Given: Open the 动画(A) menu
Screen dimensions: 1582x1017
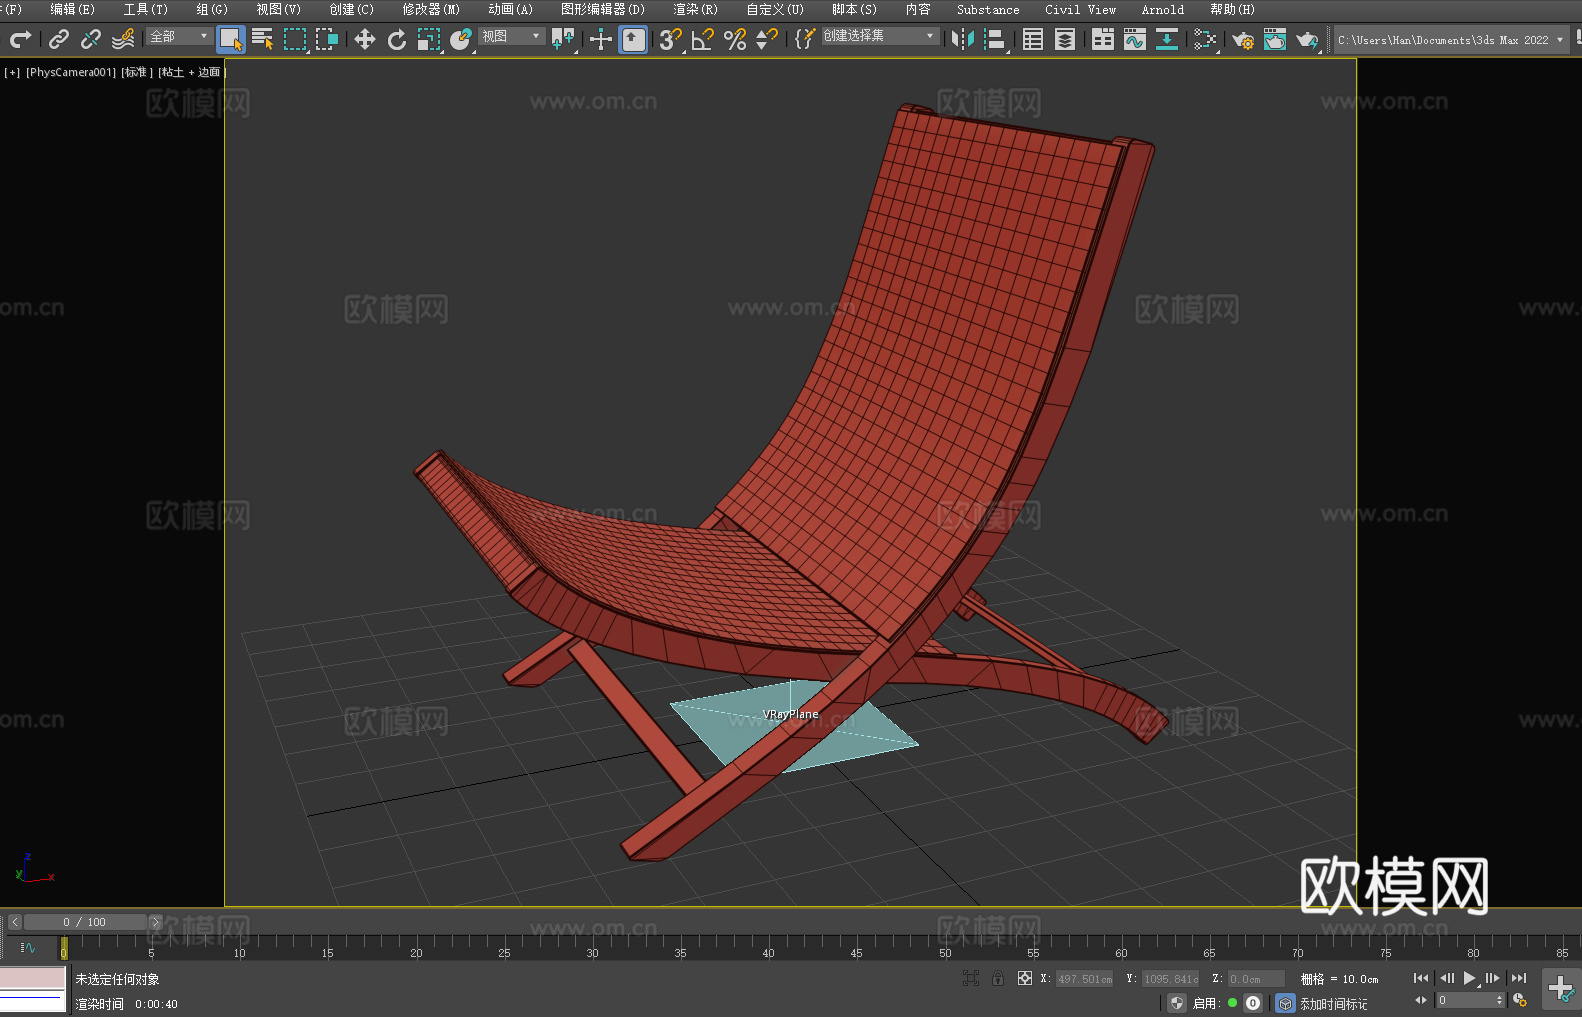Looking at the screenshot, I should [510, 9].
